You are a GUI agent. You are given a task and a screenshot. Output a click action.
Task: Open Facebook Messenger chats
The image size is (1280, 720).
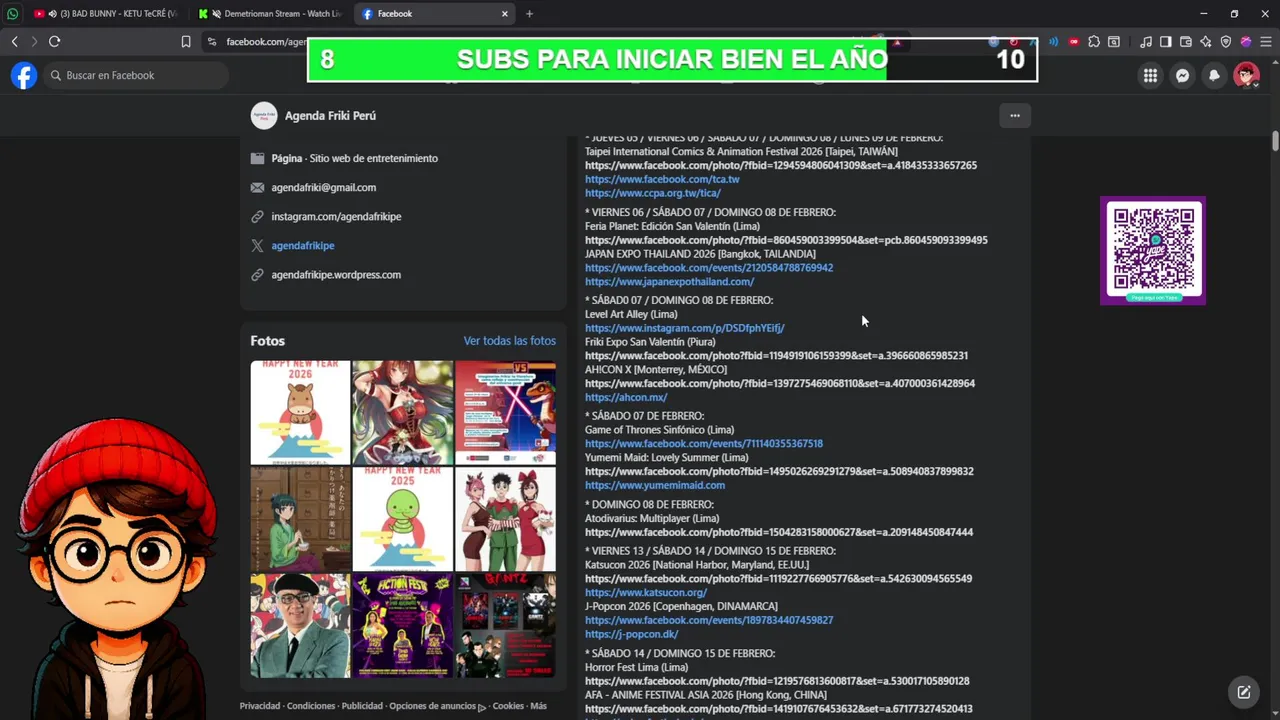pos(1182,75)
